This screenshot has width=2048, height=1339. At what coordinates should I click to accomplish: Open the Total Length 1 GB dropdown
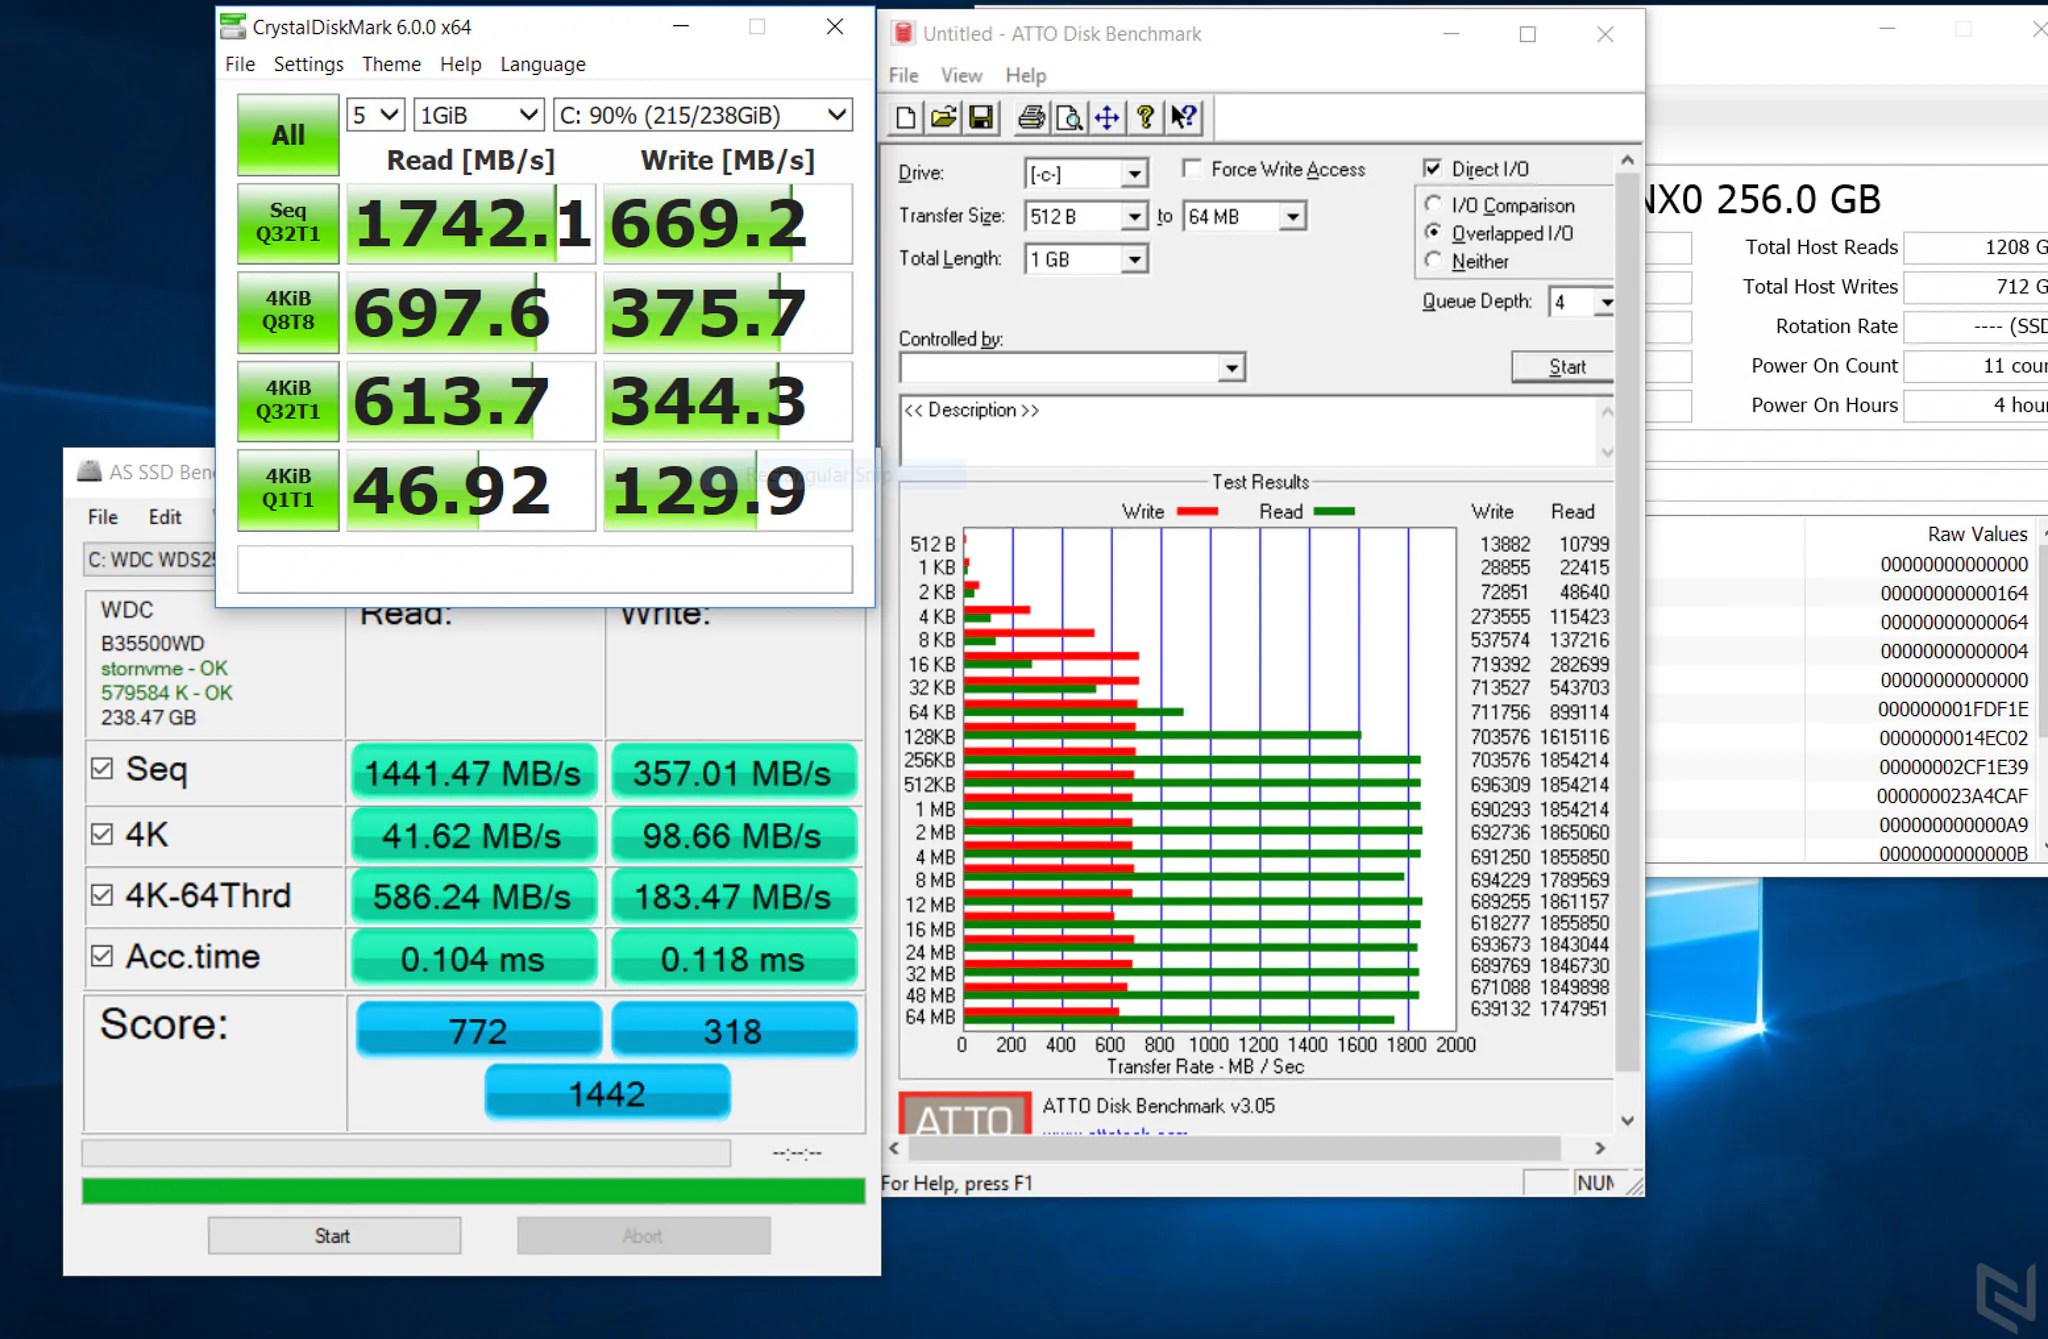[x=1134, y=259]
